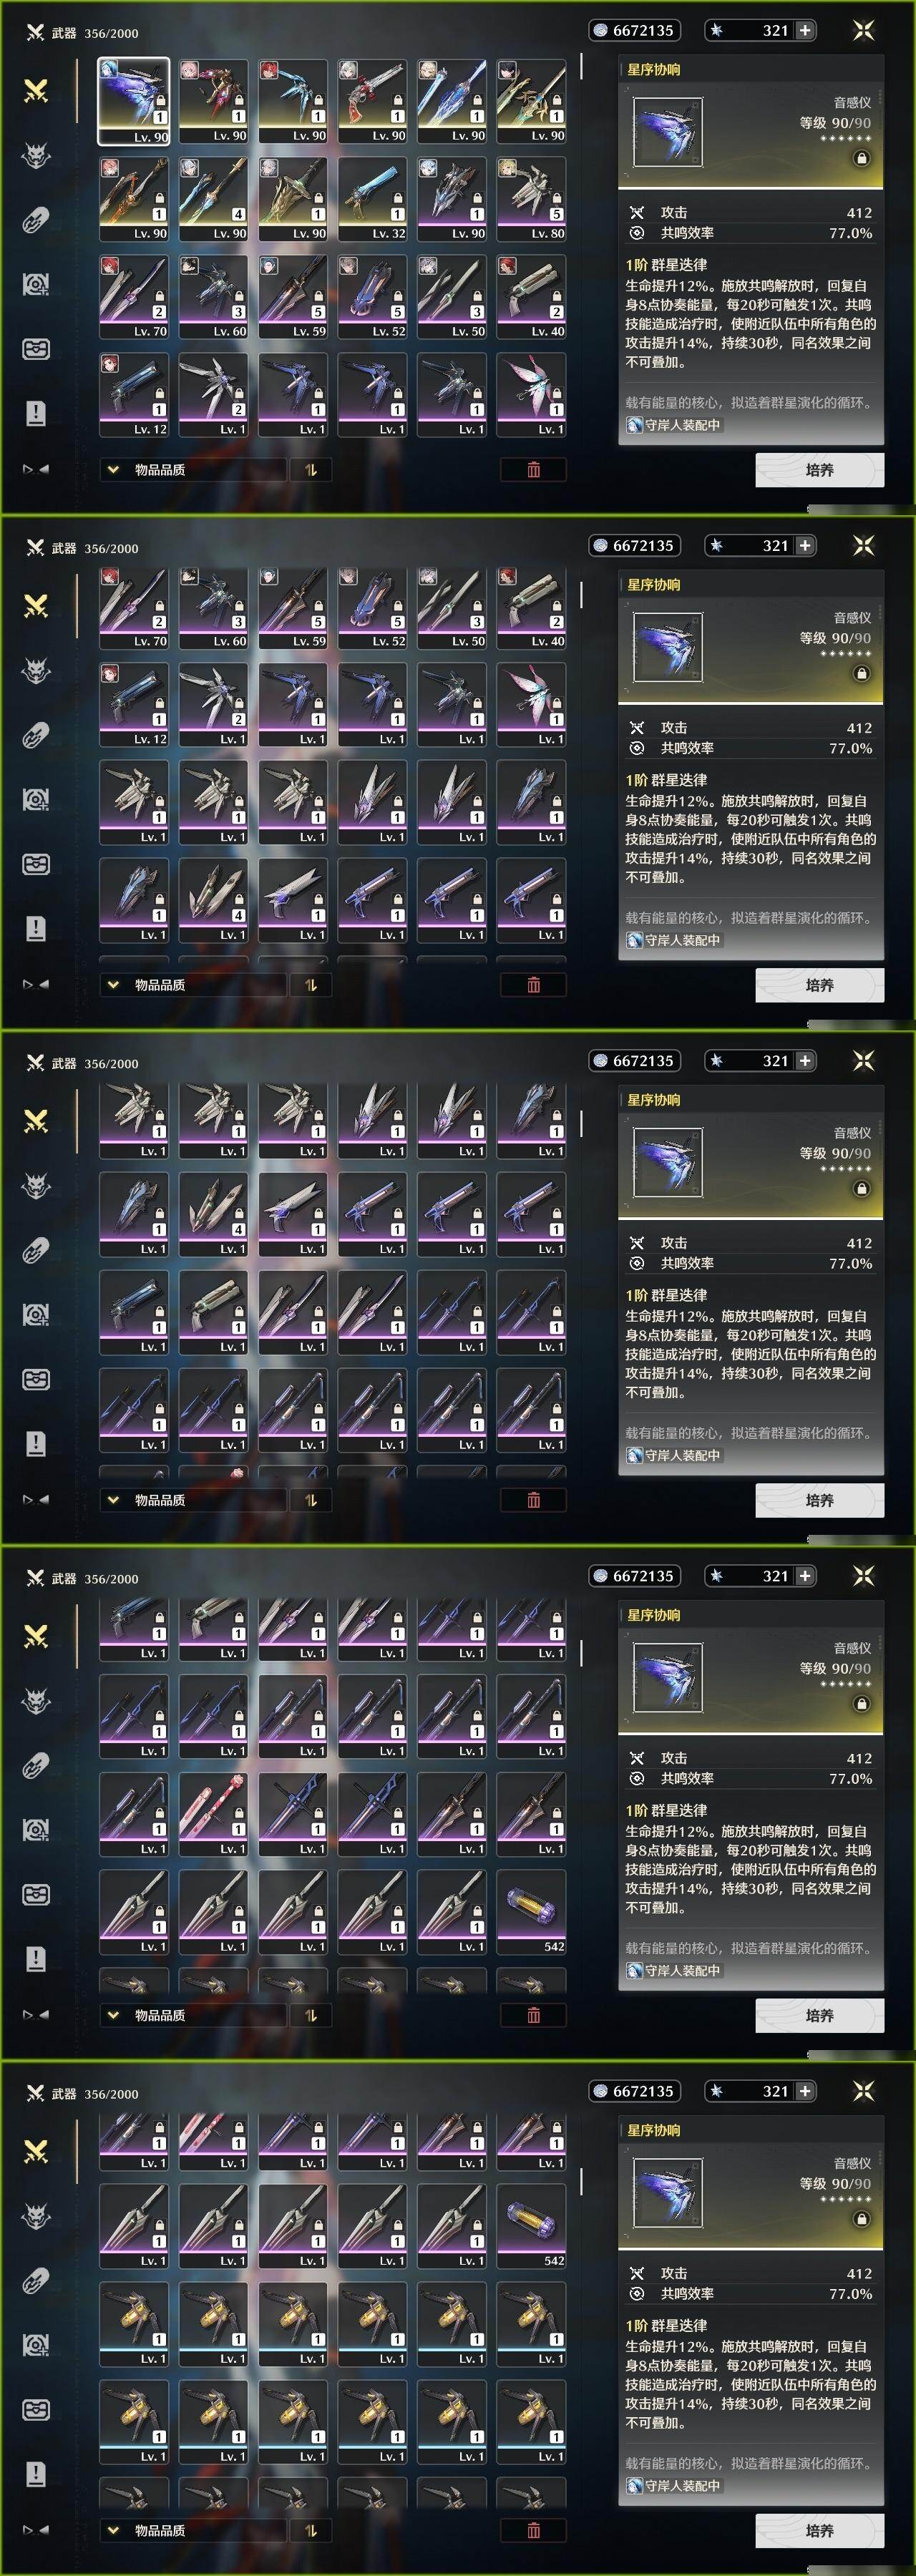Click 培养 button in bottommost screenshot
916x2576 pixels.
pos(819,2530)
